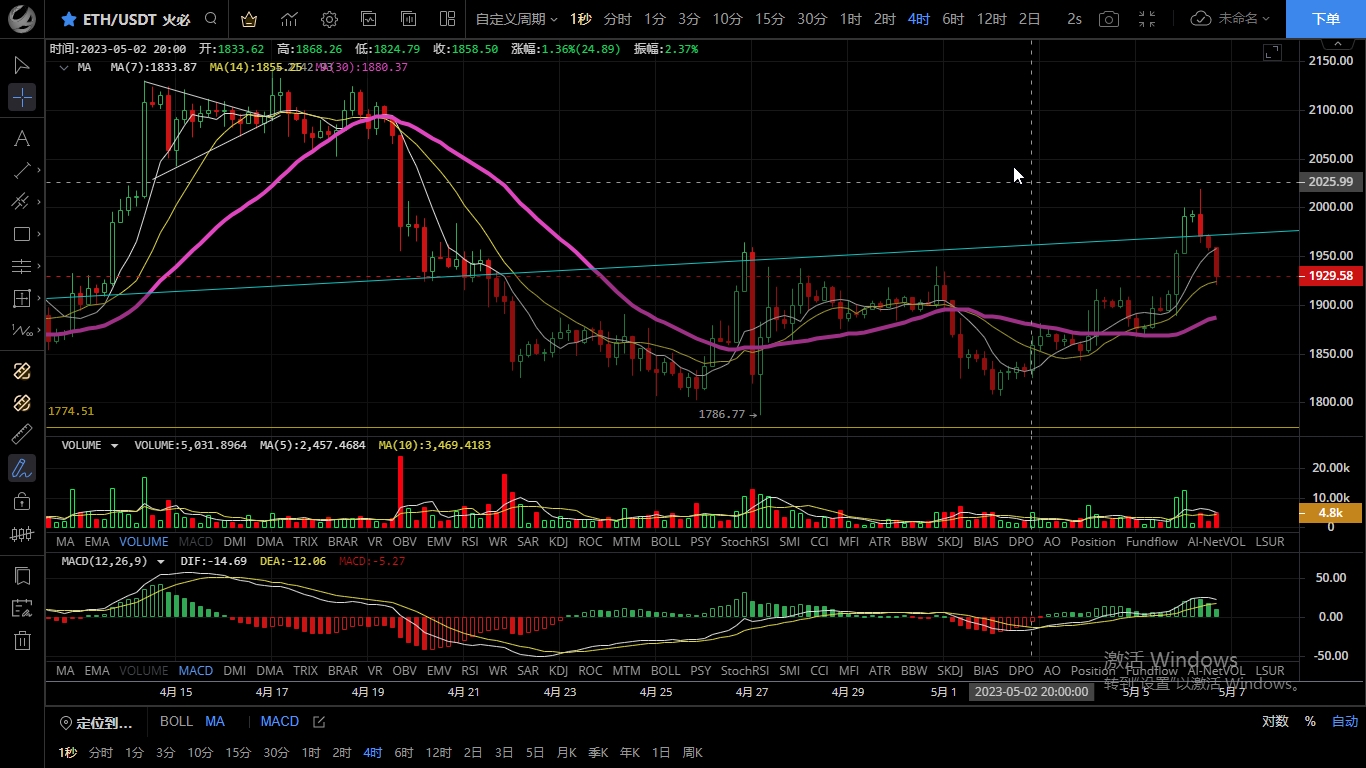Expand the 未命名 layout dropdown
1366x768 pixels.
[x=1231, y=19]
